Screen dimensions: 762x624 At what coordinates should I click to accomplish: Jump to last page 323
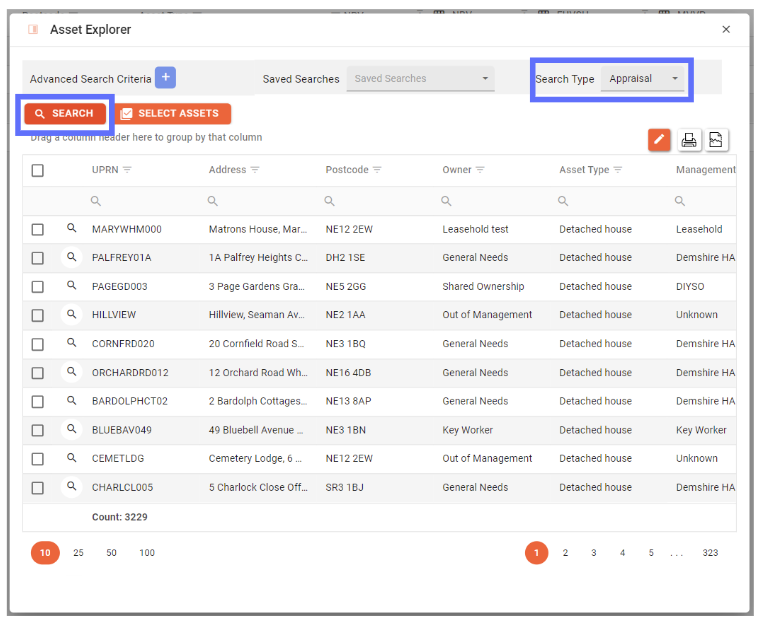[x=710, y=553]
